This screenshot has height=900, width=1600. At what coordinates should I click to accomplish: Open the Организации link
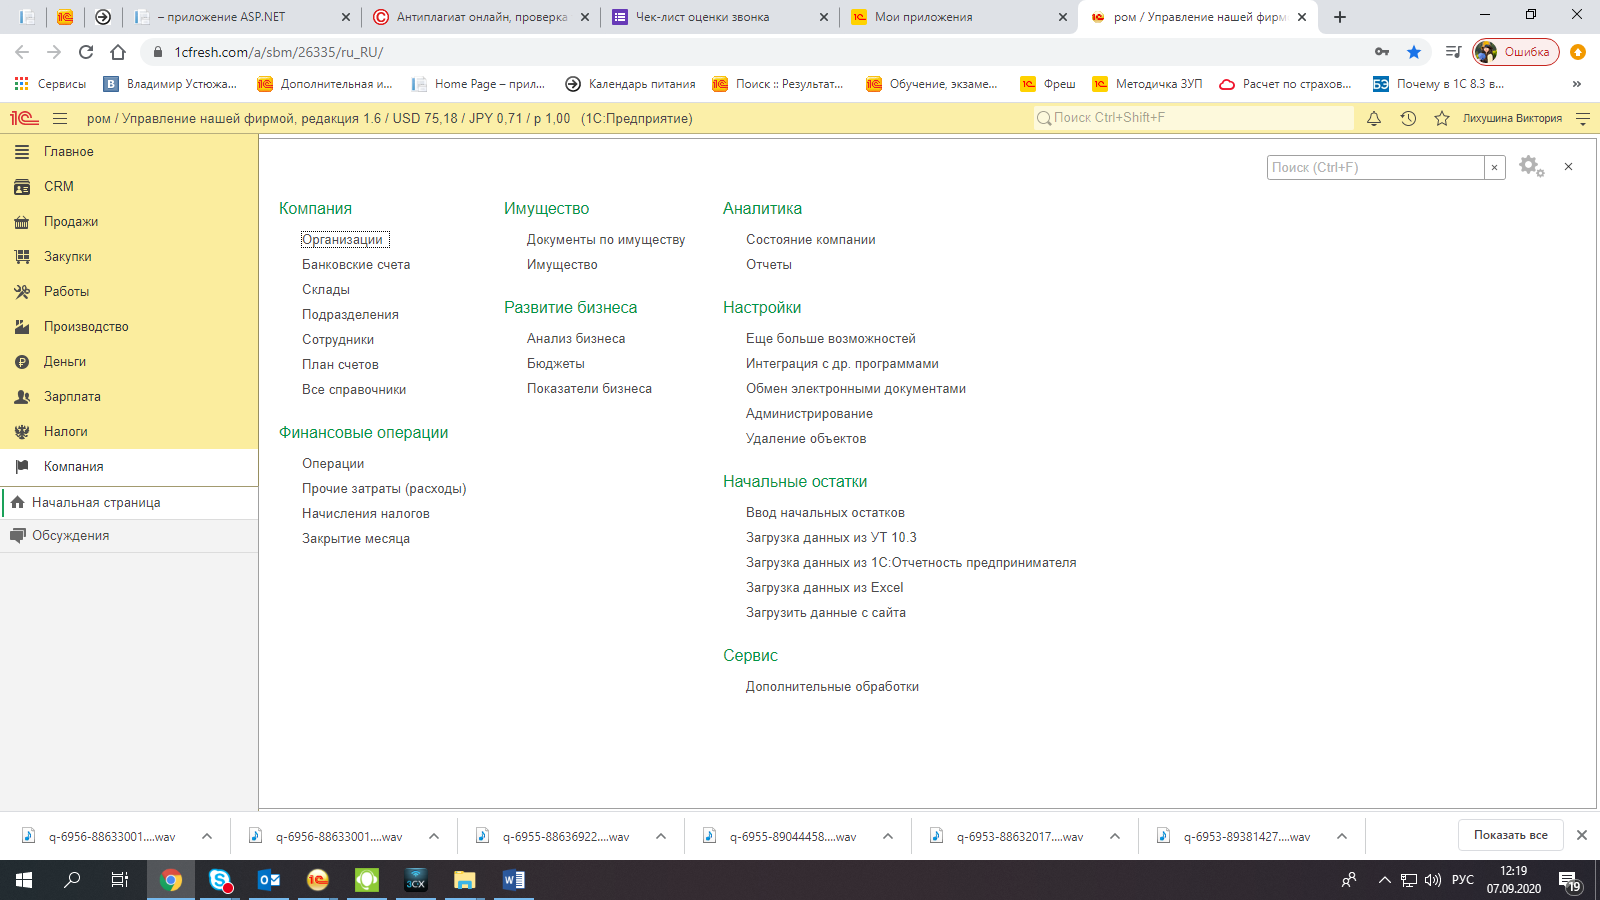(343, 240)
